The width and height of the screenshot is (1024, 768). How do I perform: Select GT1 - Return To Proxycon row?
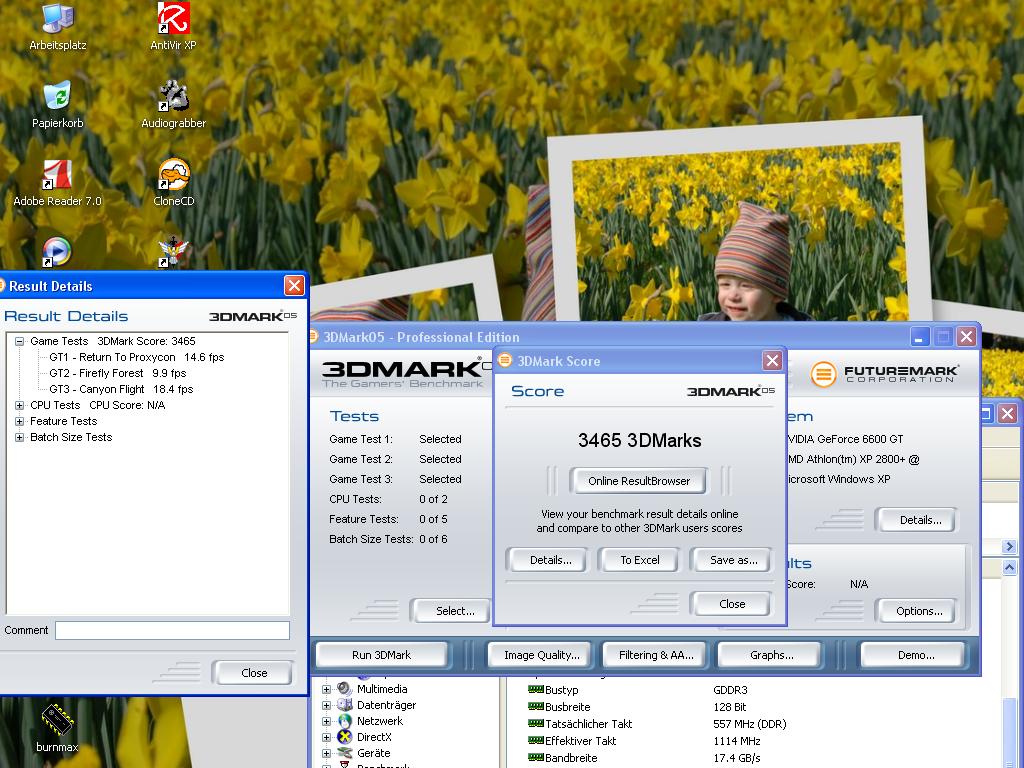click(x=136, y=357)
